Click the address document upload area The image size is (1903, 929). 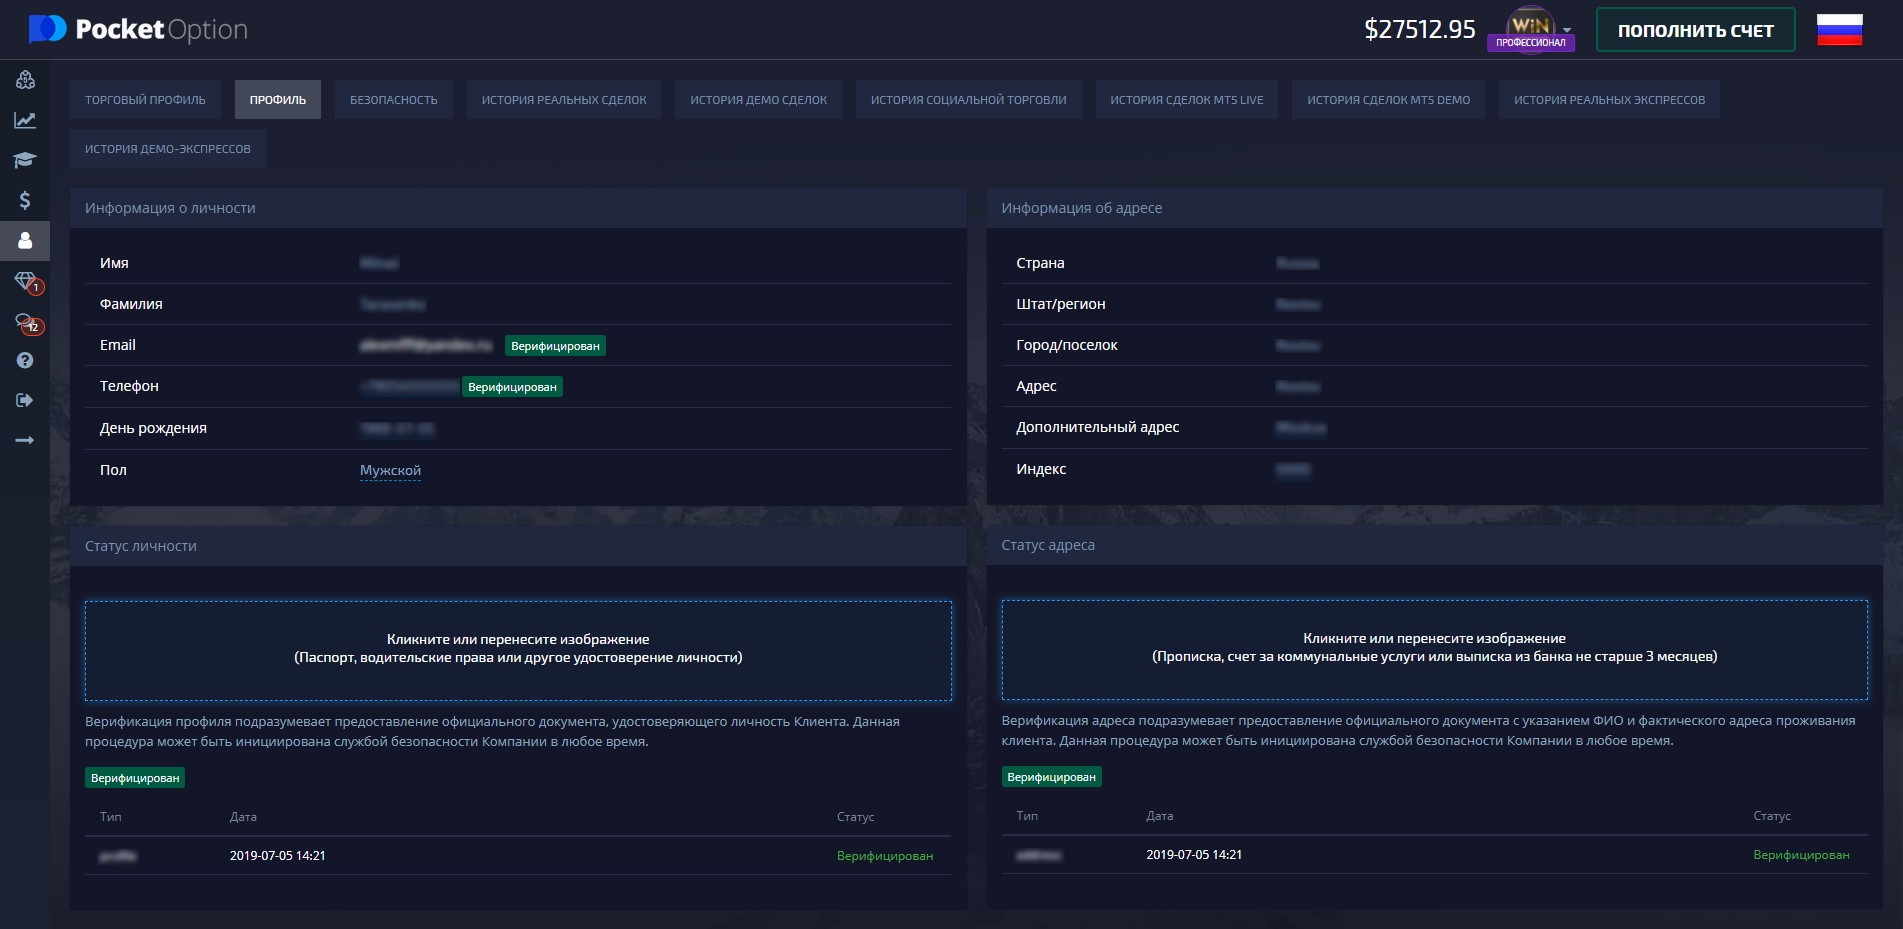click(1434, 649)
